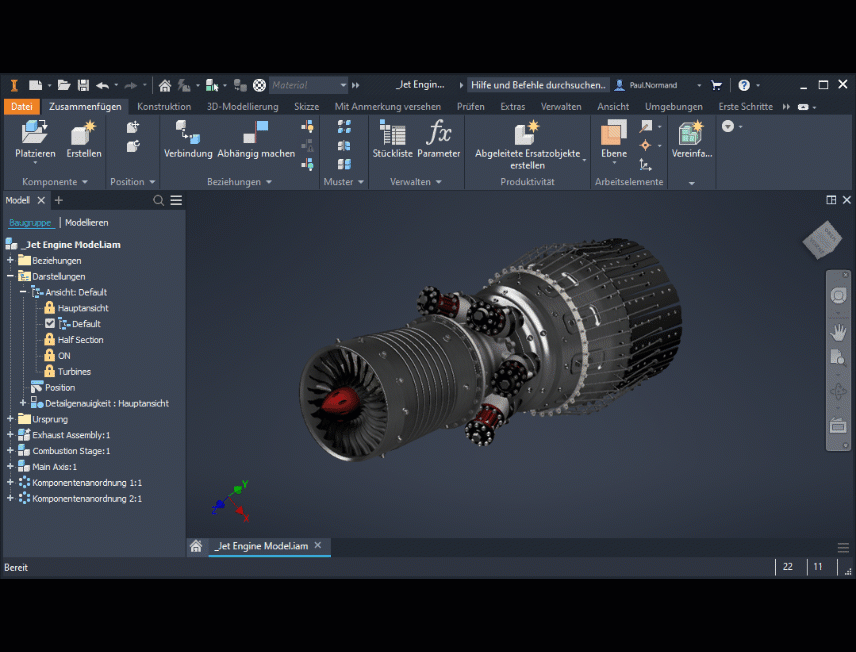
Task: Click the search icon in Model browser
Action: click(158, 200)
